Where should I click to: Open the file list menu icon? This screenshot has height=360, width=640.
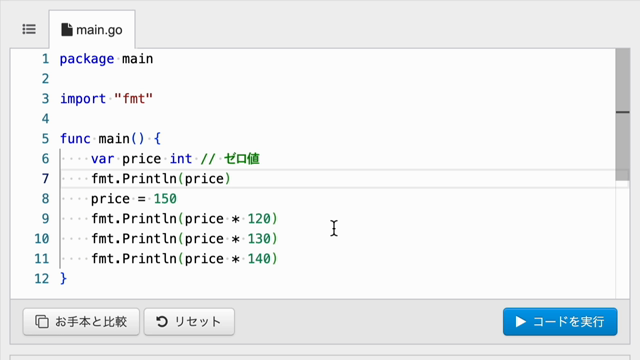coord(29,29)
